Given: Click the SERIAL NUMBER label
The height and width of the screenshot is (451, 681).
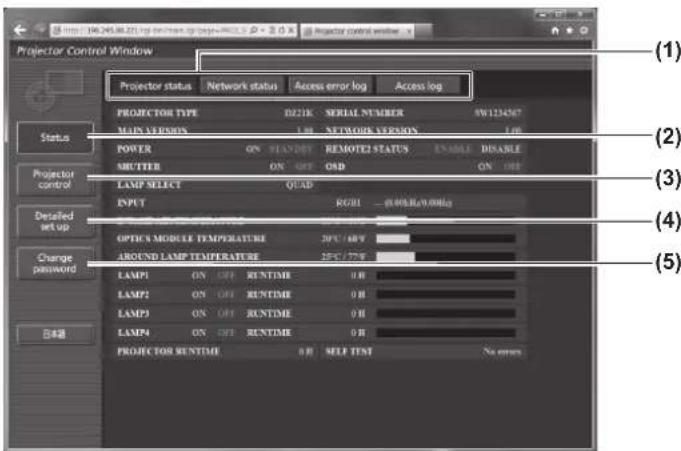Looking at the screenshot, I should point(364,113).
